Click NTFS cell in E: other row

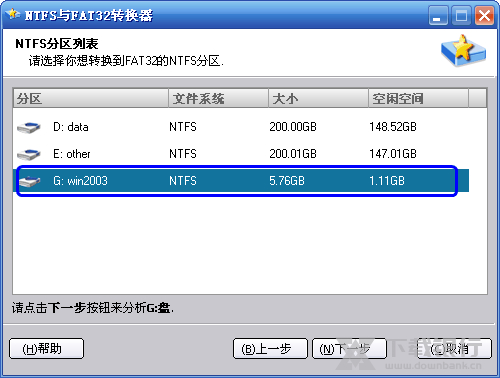[183, 154]
